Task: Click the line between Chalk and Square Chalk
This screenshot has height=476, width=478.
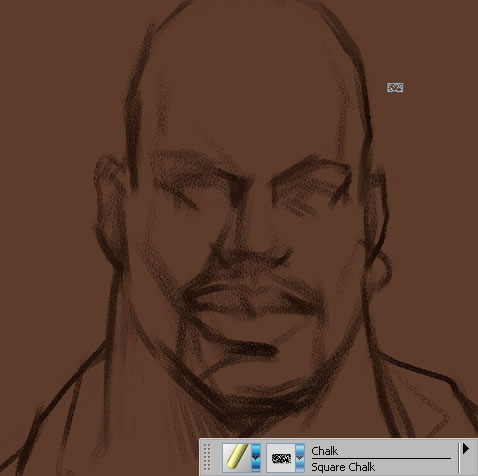Action: coord(381,458)
